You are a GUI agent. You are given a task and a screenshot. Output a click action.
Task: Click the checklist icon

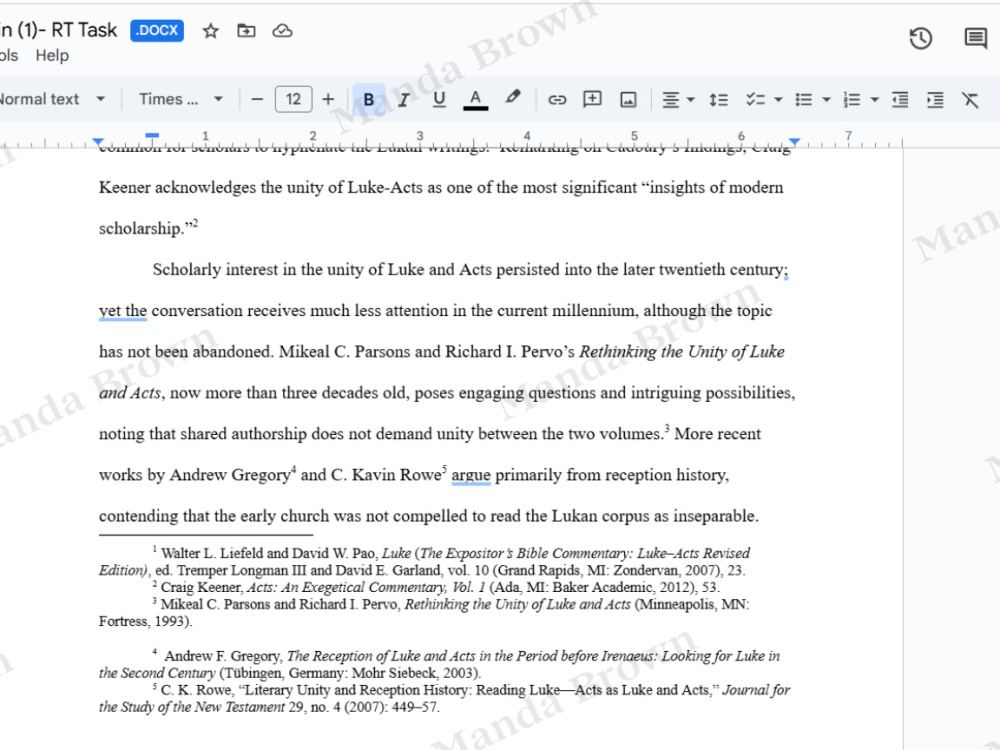(x=756, y=99)
